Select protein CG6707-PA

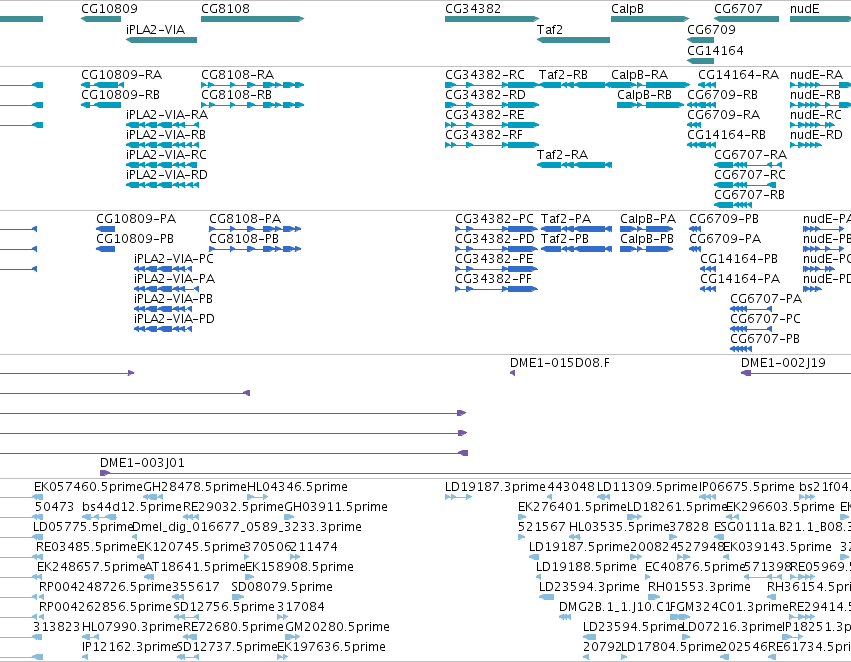click(765, 298)
